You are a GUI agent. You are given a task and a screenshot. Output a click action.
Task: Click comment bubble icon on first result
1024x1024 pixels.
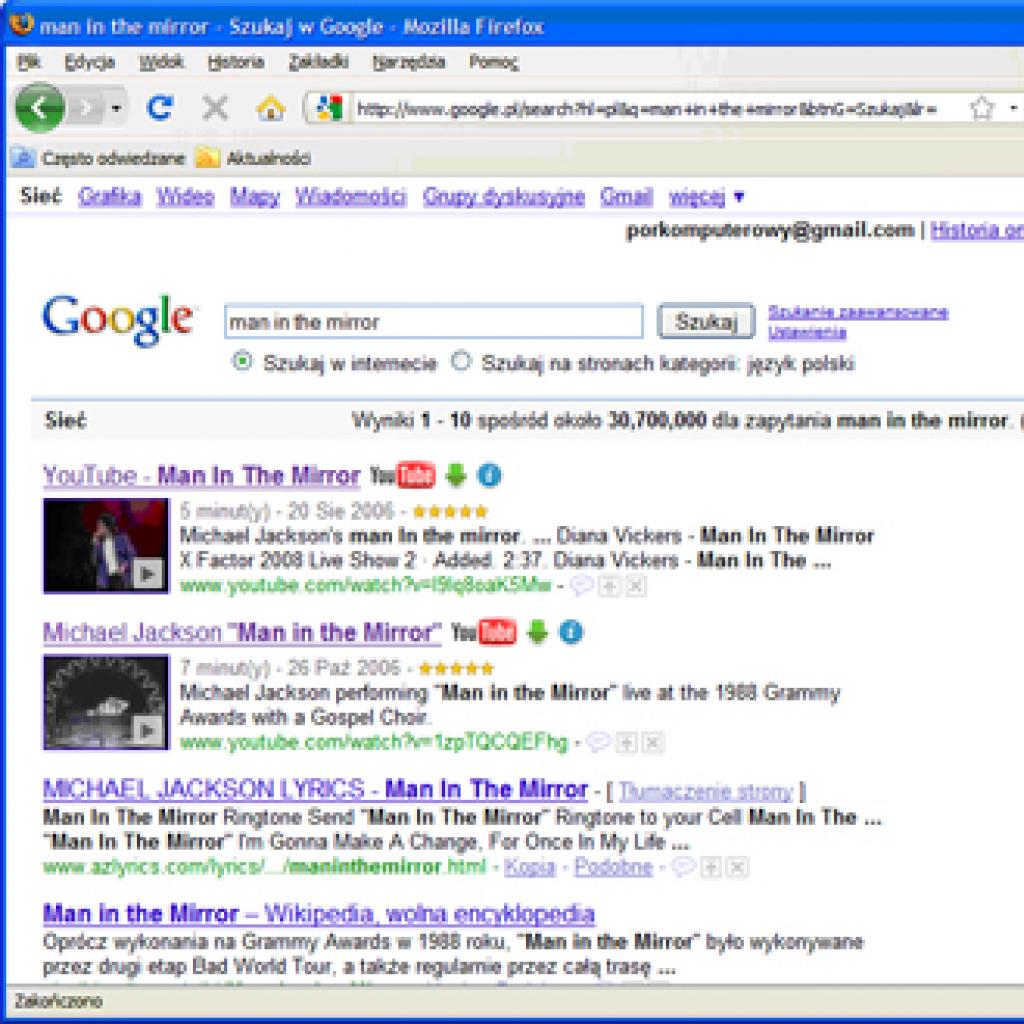click(581, 586)
